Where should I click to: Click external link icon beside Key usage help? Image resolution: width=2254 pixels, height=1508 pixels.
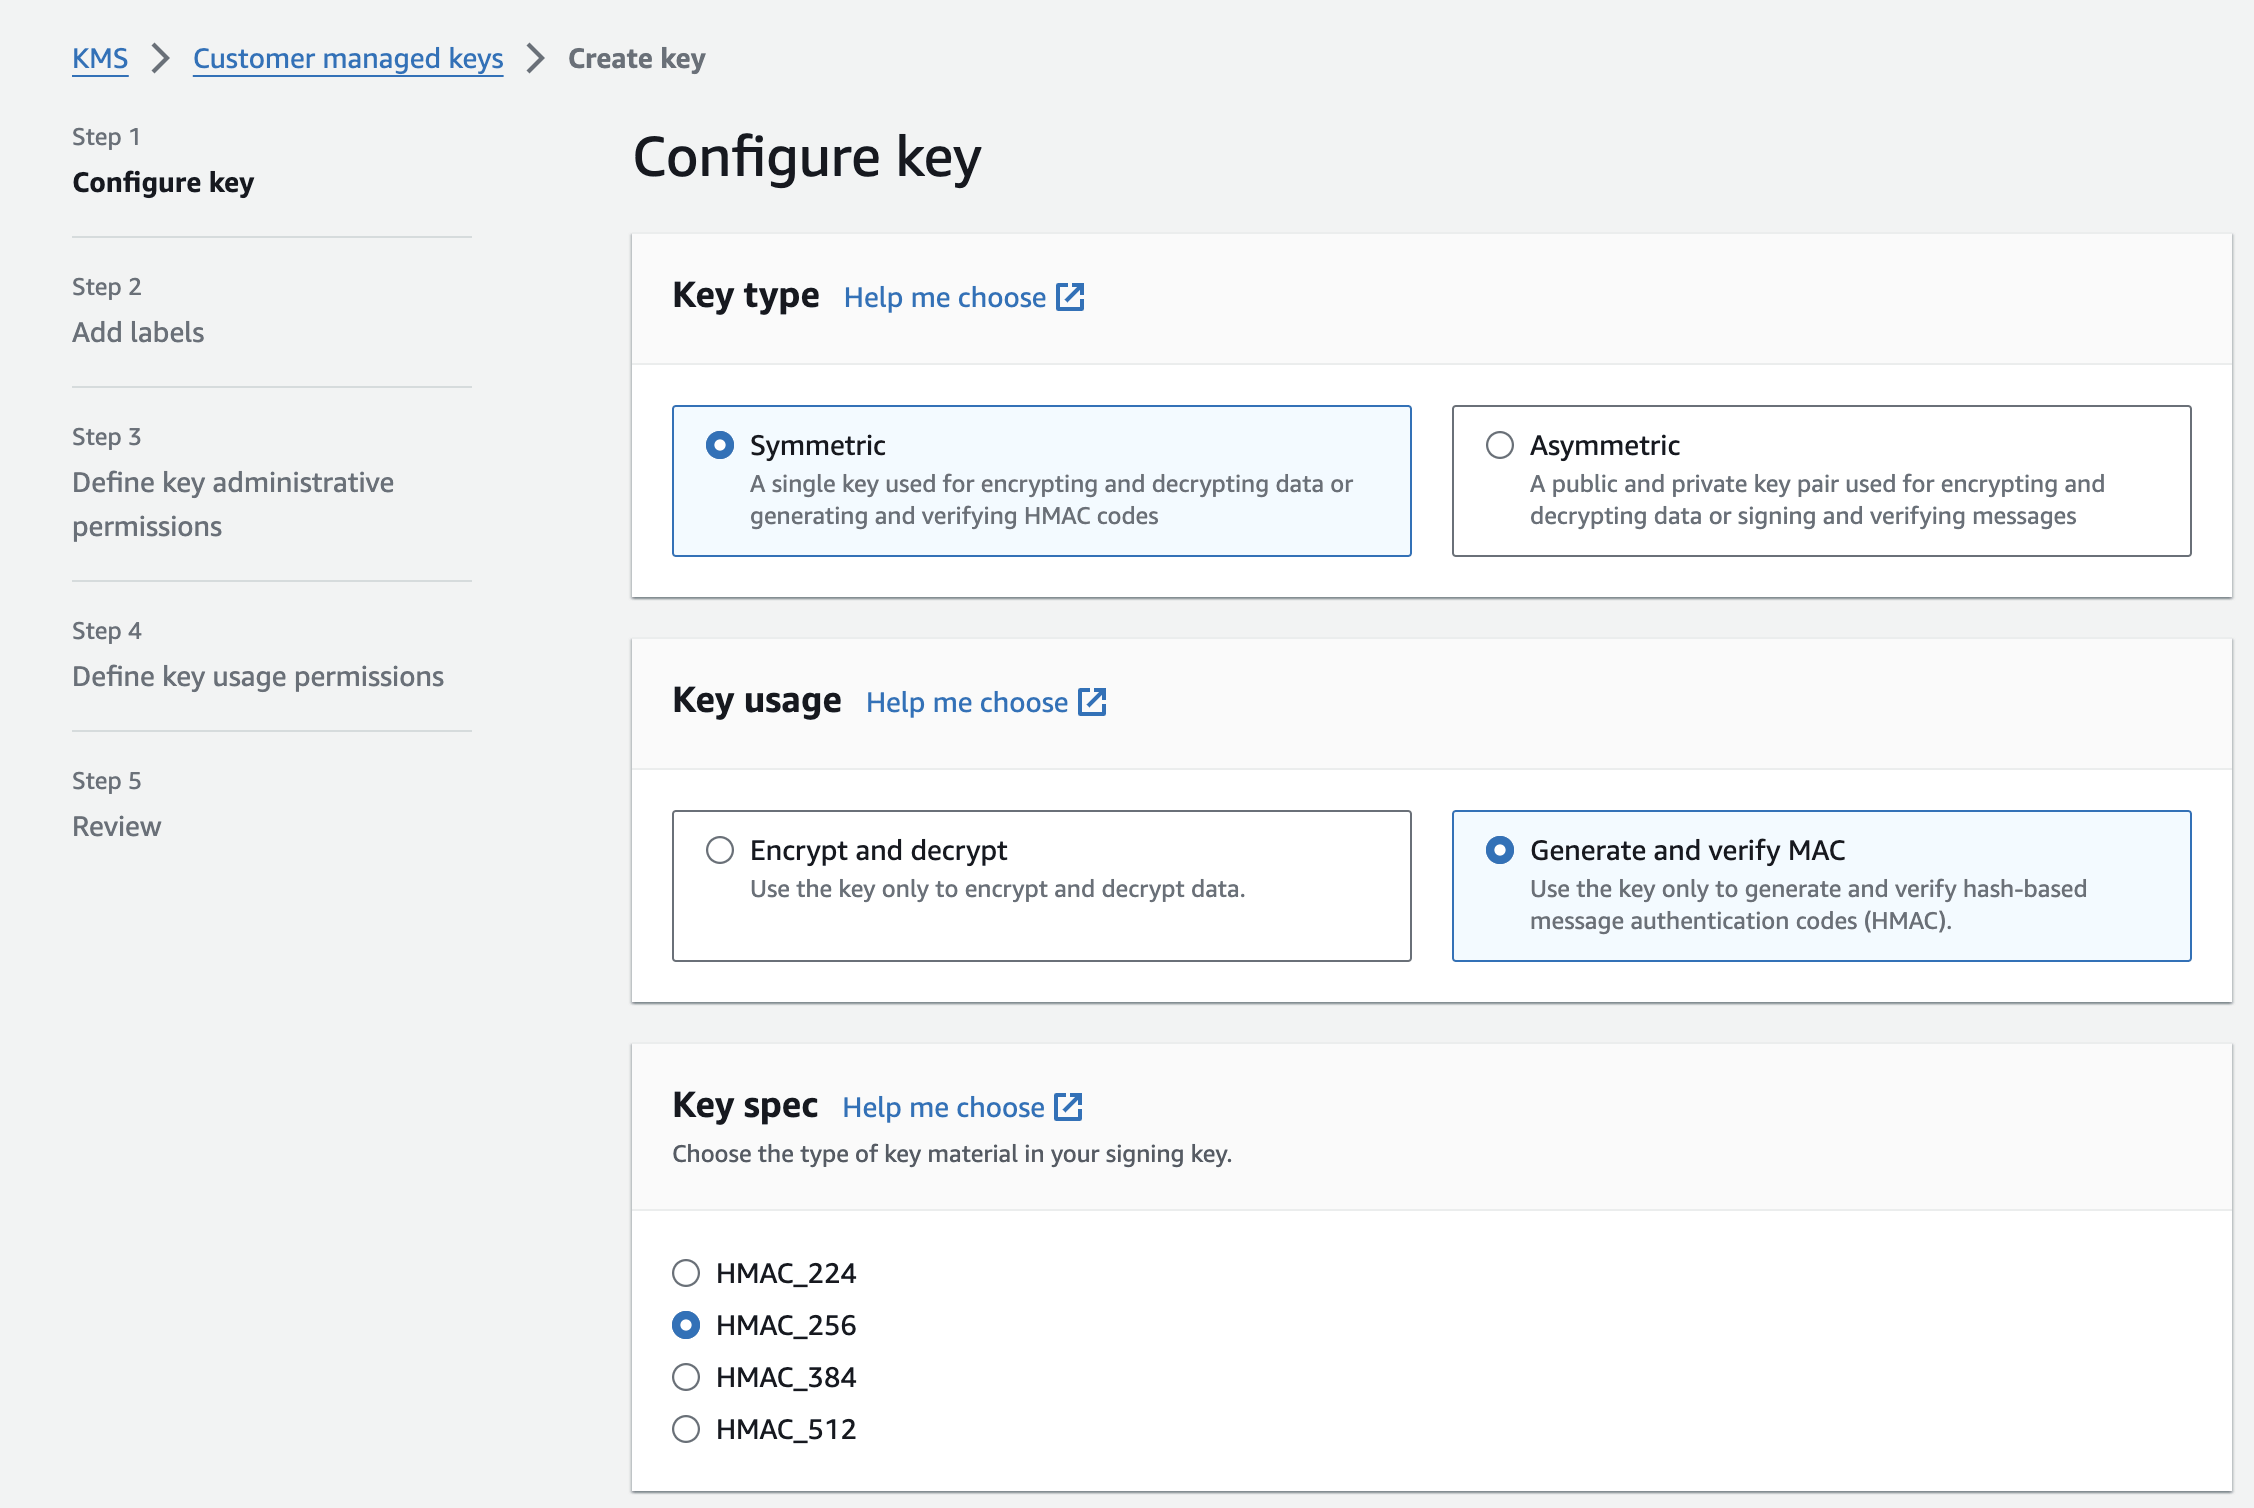pyautogui.click(x=1092, y=702)
